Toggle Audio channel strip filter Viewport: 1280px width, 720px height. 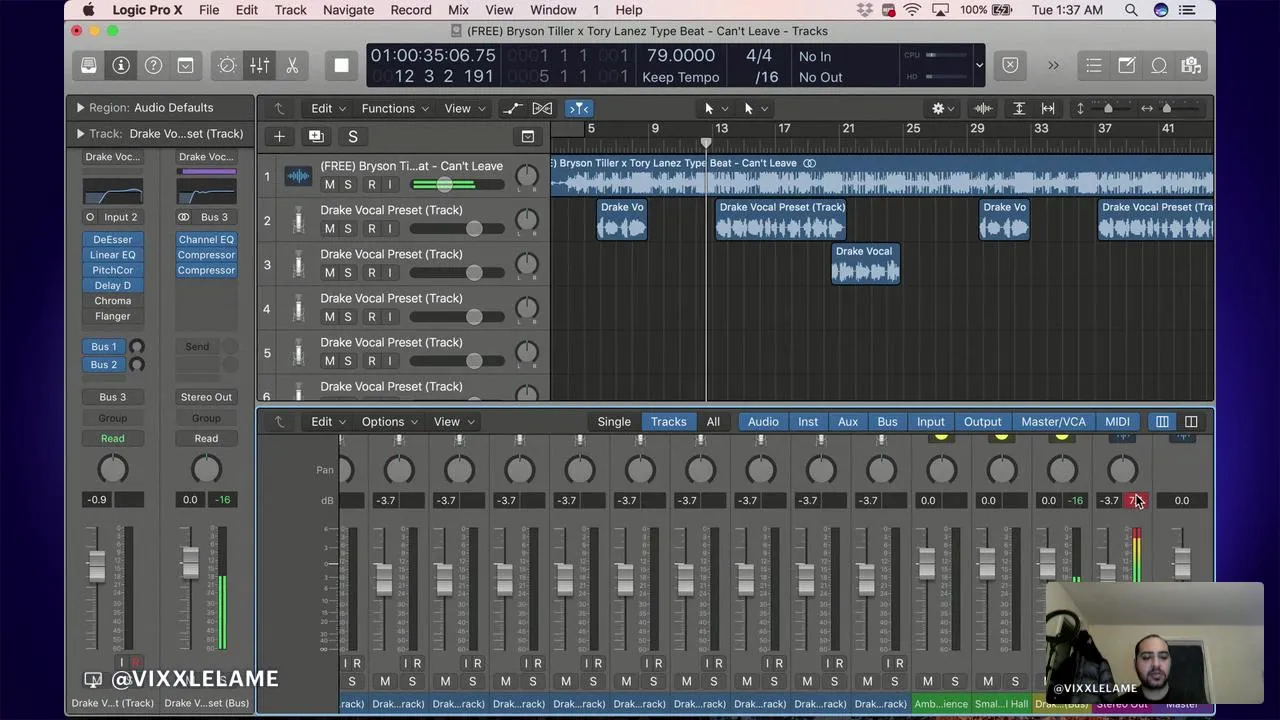[763, 421]
